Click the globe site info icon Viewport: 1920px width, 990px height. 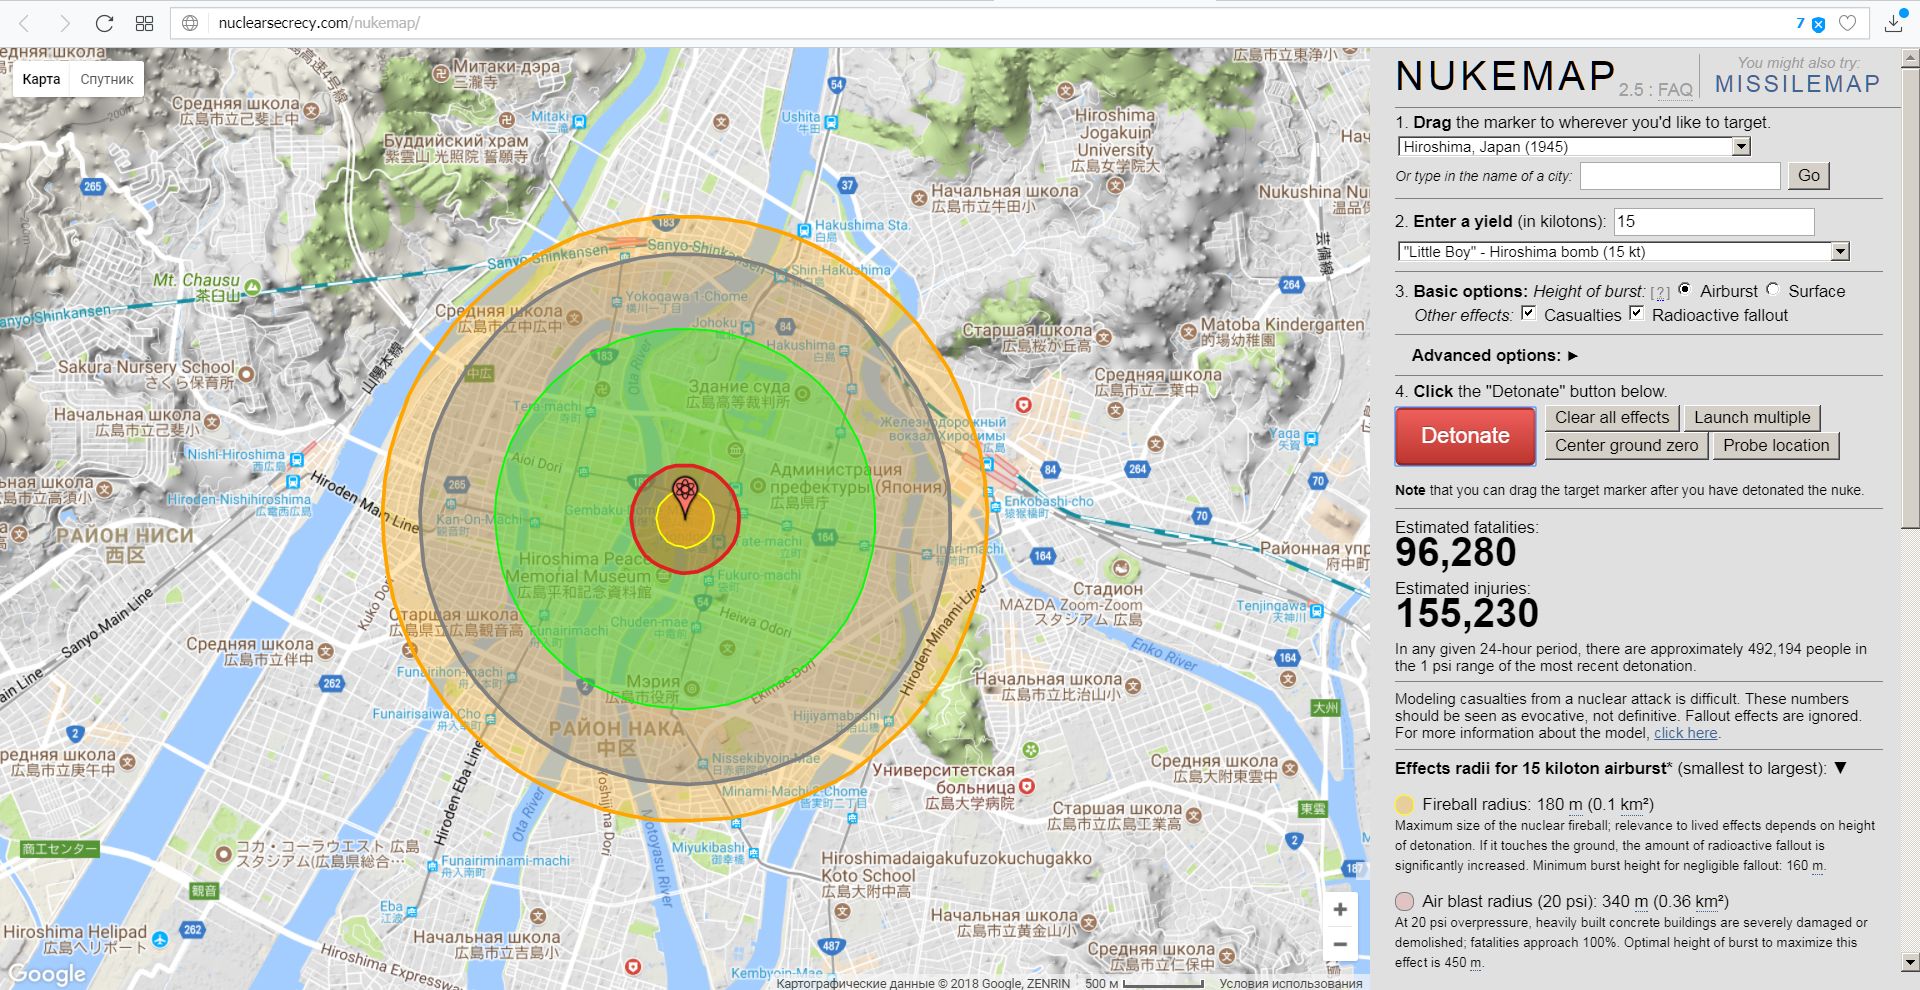[190, 23]
